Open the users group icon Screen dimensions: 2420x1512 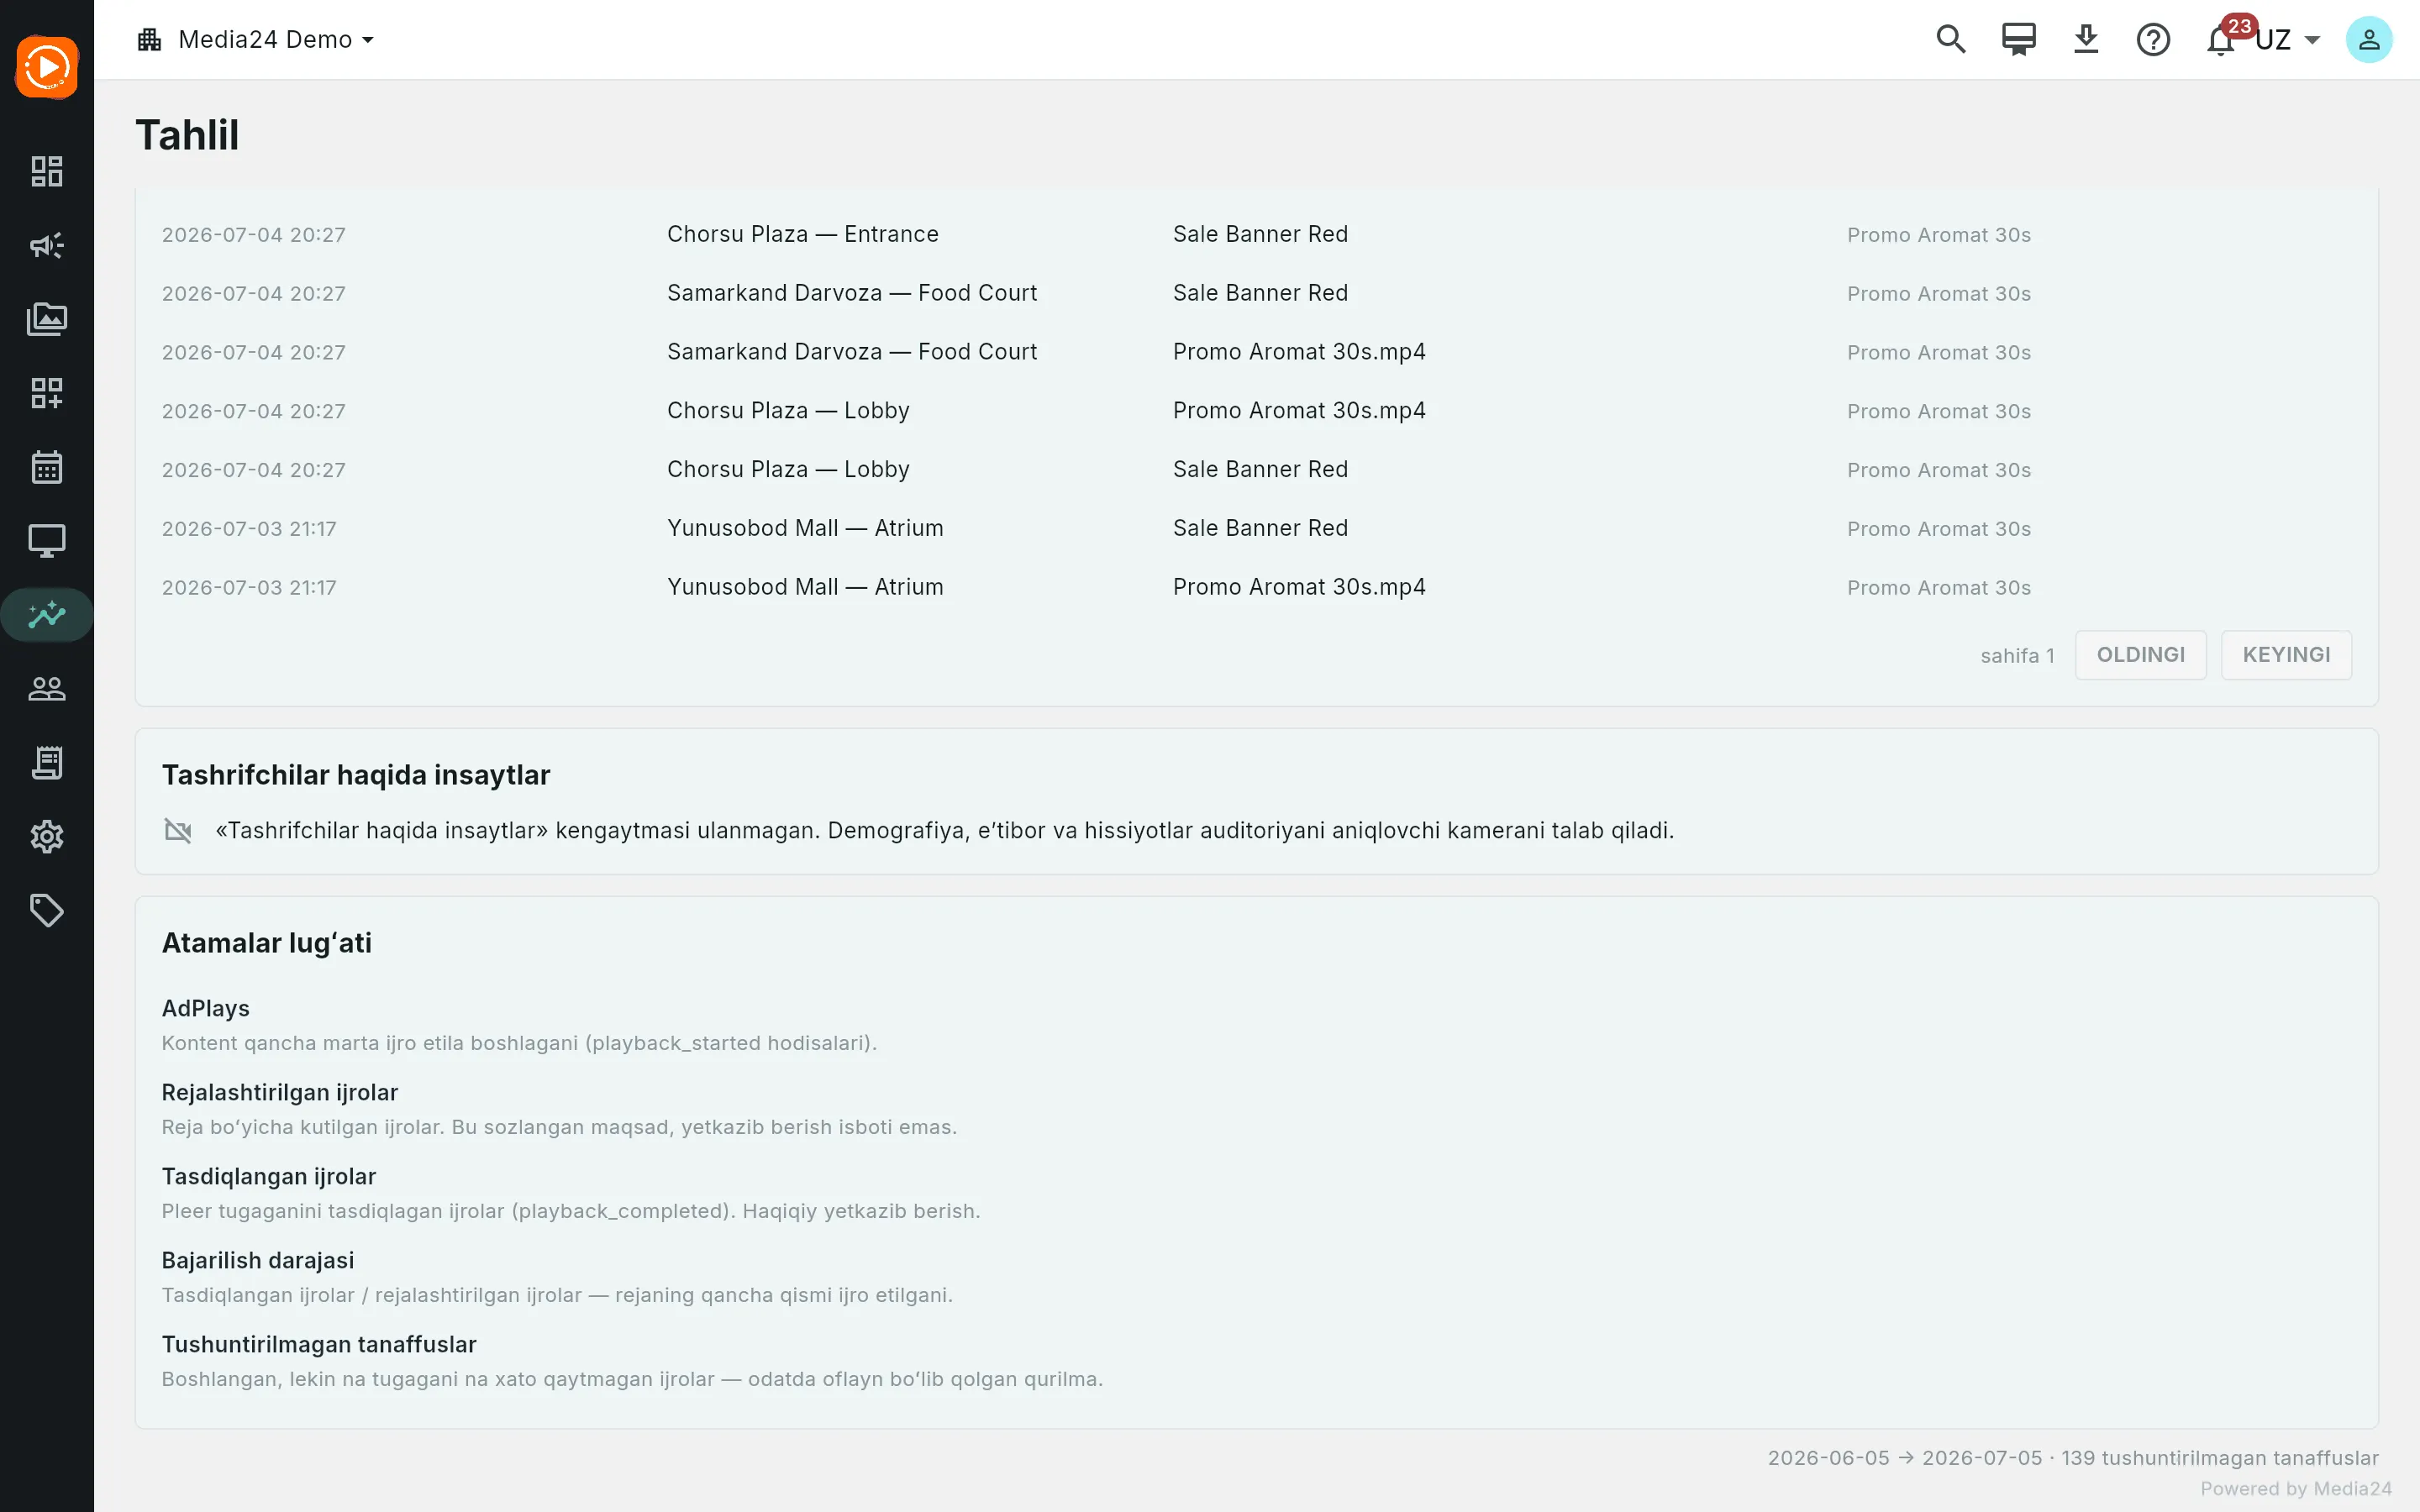click(x=47, y=689)
